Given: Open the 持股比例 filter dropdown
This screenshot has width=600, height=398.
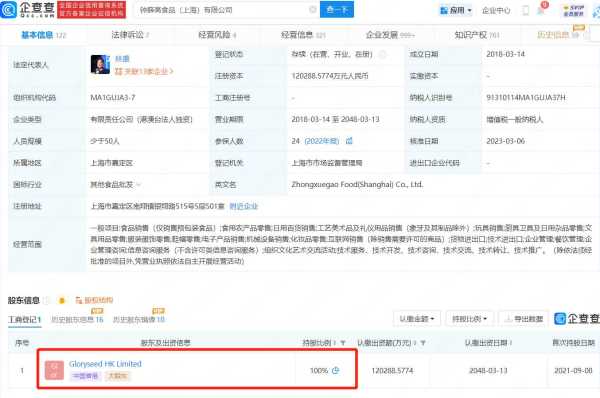Looking at the screenshot, I should pos(469,318).
